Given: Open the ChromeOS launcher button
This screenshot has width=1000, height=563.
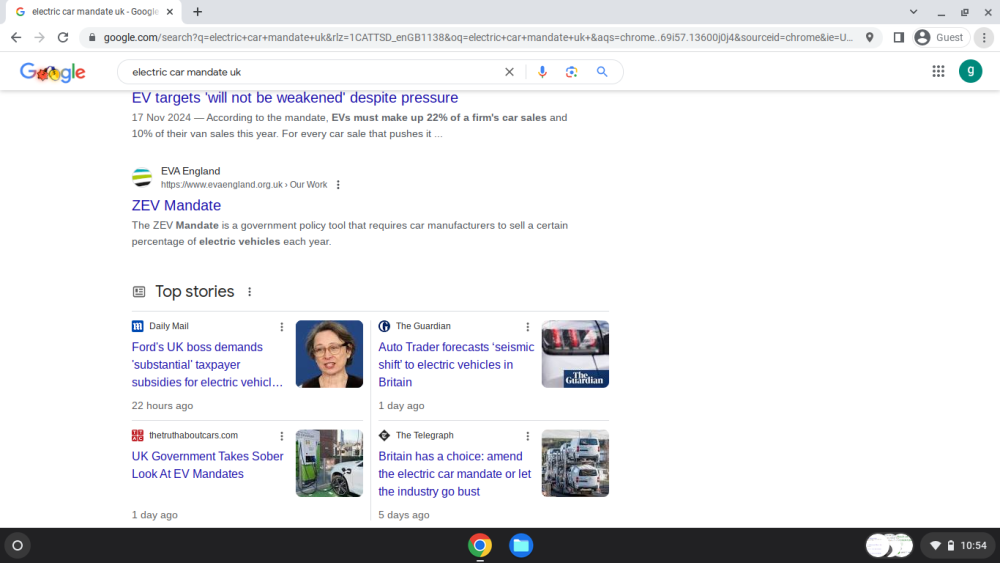Looking at the screenshot, I should (x=18, y=546).
